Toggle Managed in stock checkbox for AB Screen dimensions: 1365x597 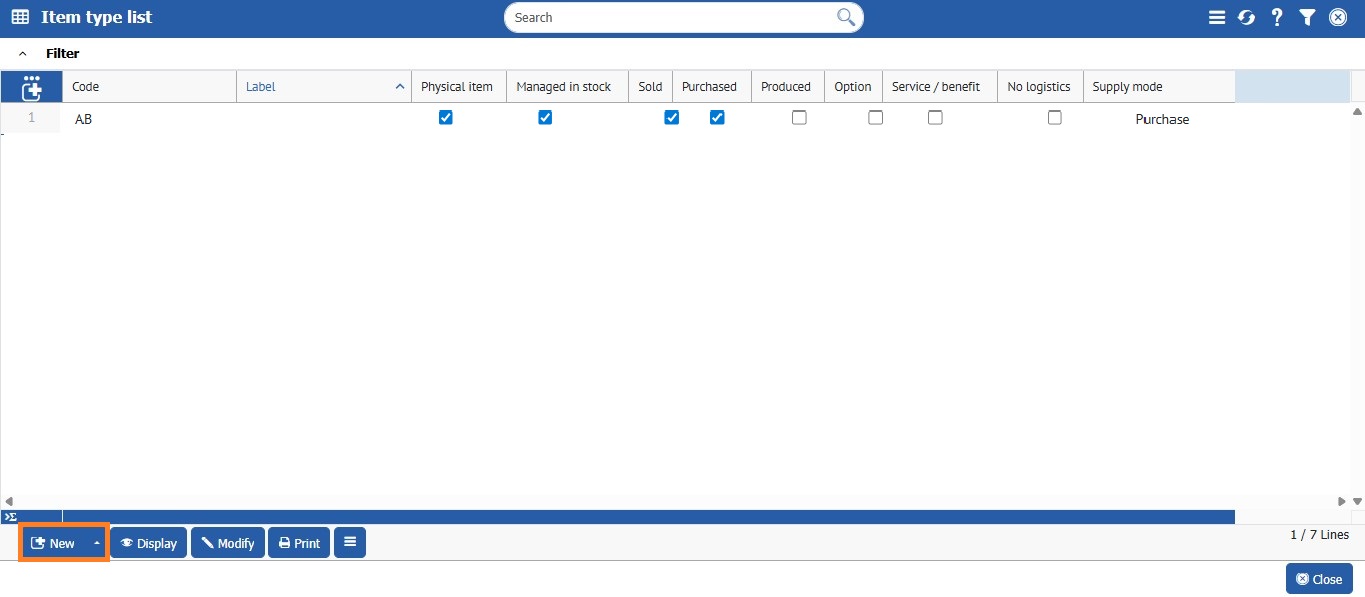(545, 118)
